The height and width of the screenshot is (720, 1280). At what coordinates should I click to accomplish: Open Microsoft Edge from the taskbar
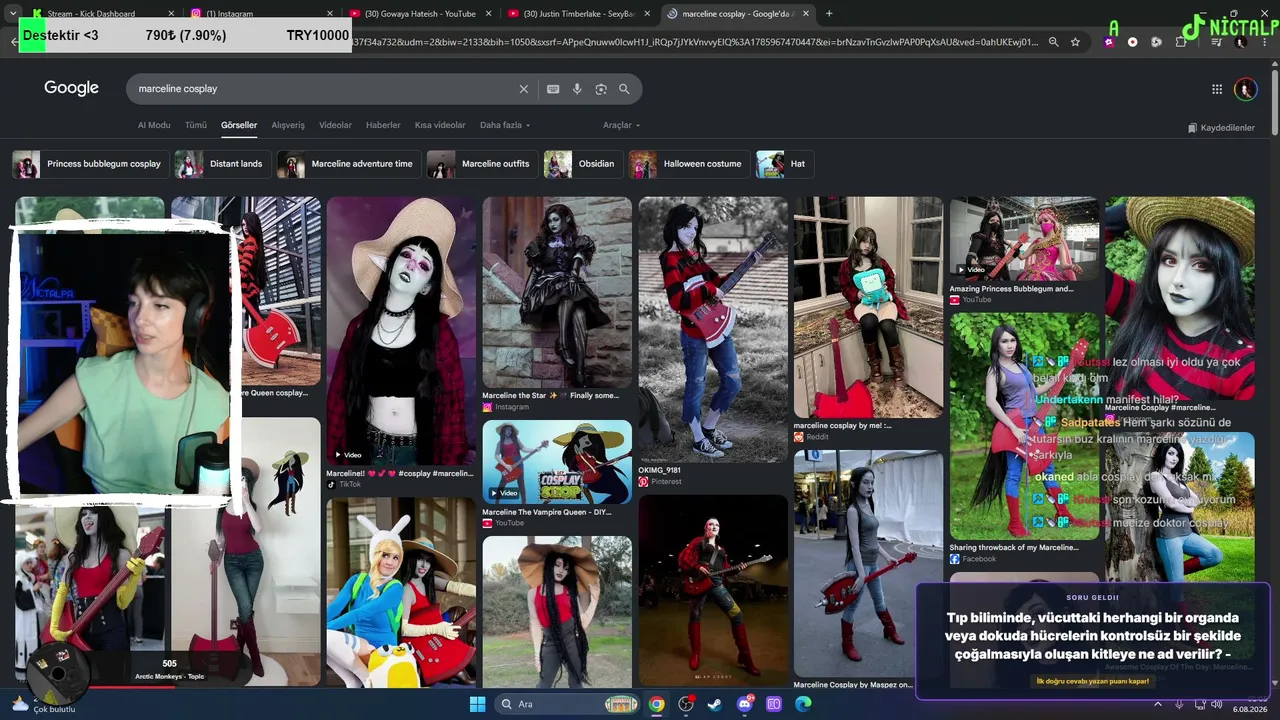click(x=803, y=704)
